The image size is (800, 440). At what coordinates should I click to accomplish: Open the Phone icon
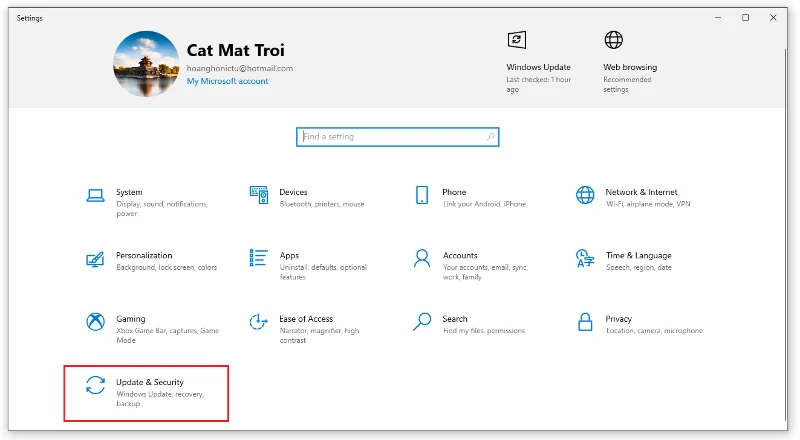[x=422, y=195]
